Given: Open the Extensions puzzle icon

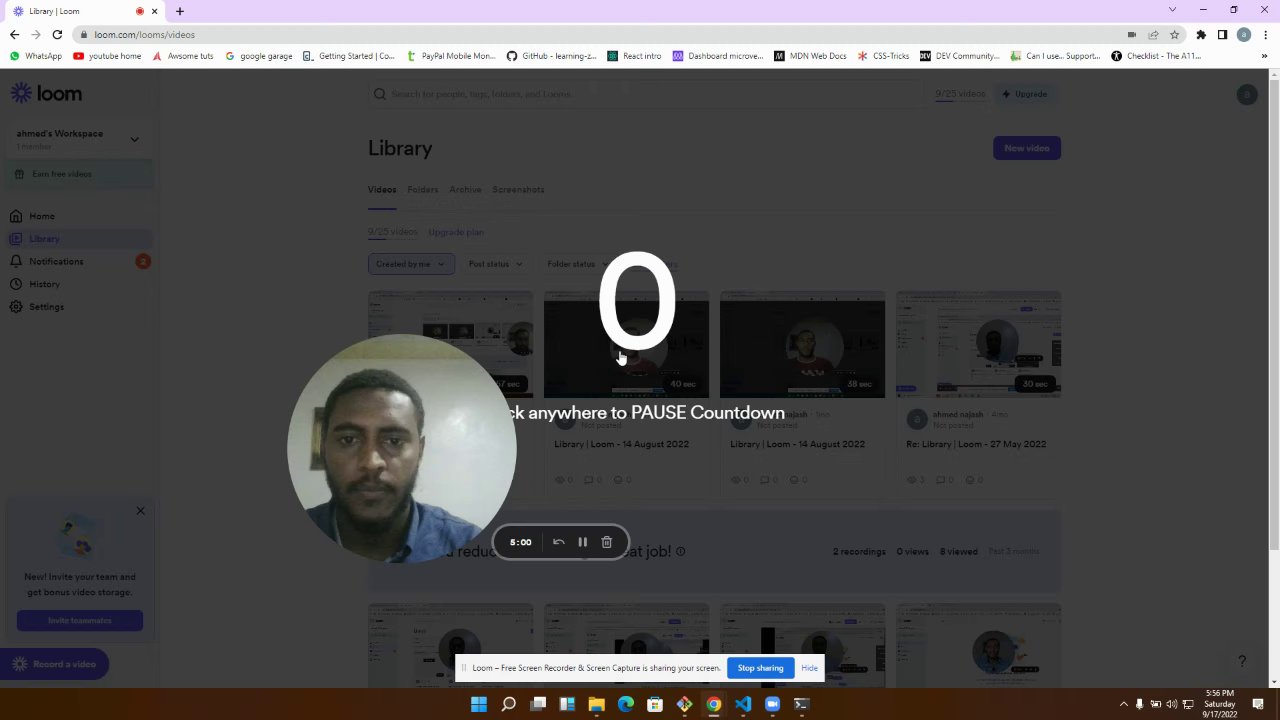Looking at the screenshot, I should [x=1201, y=34].
